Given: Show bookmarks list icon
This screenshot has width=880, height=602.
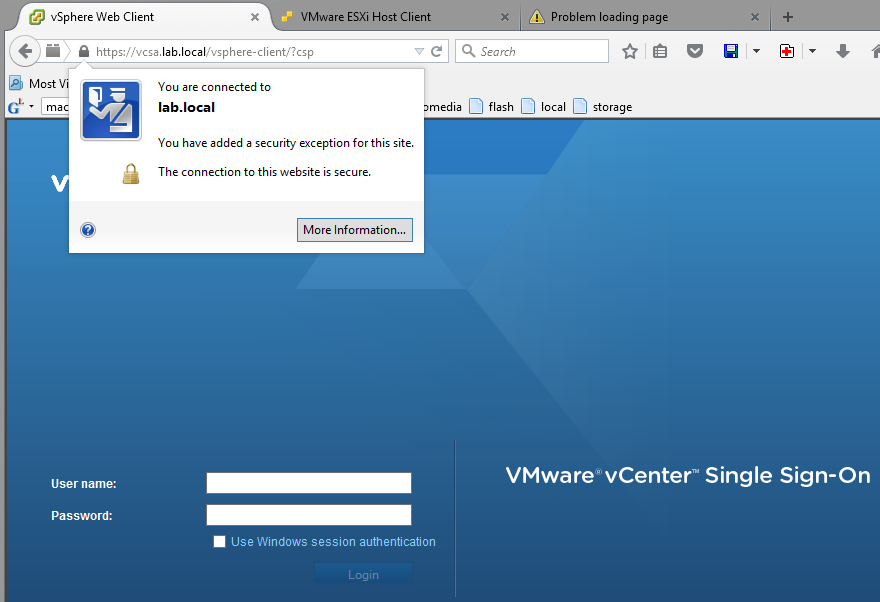Looking at the screenshot, I should pos(660,52).
